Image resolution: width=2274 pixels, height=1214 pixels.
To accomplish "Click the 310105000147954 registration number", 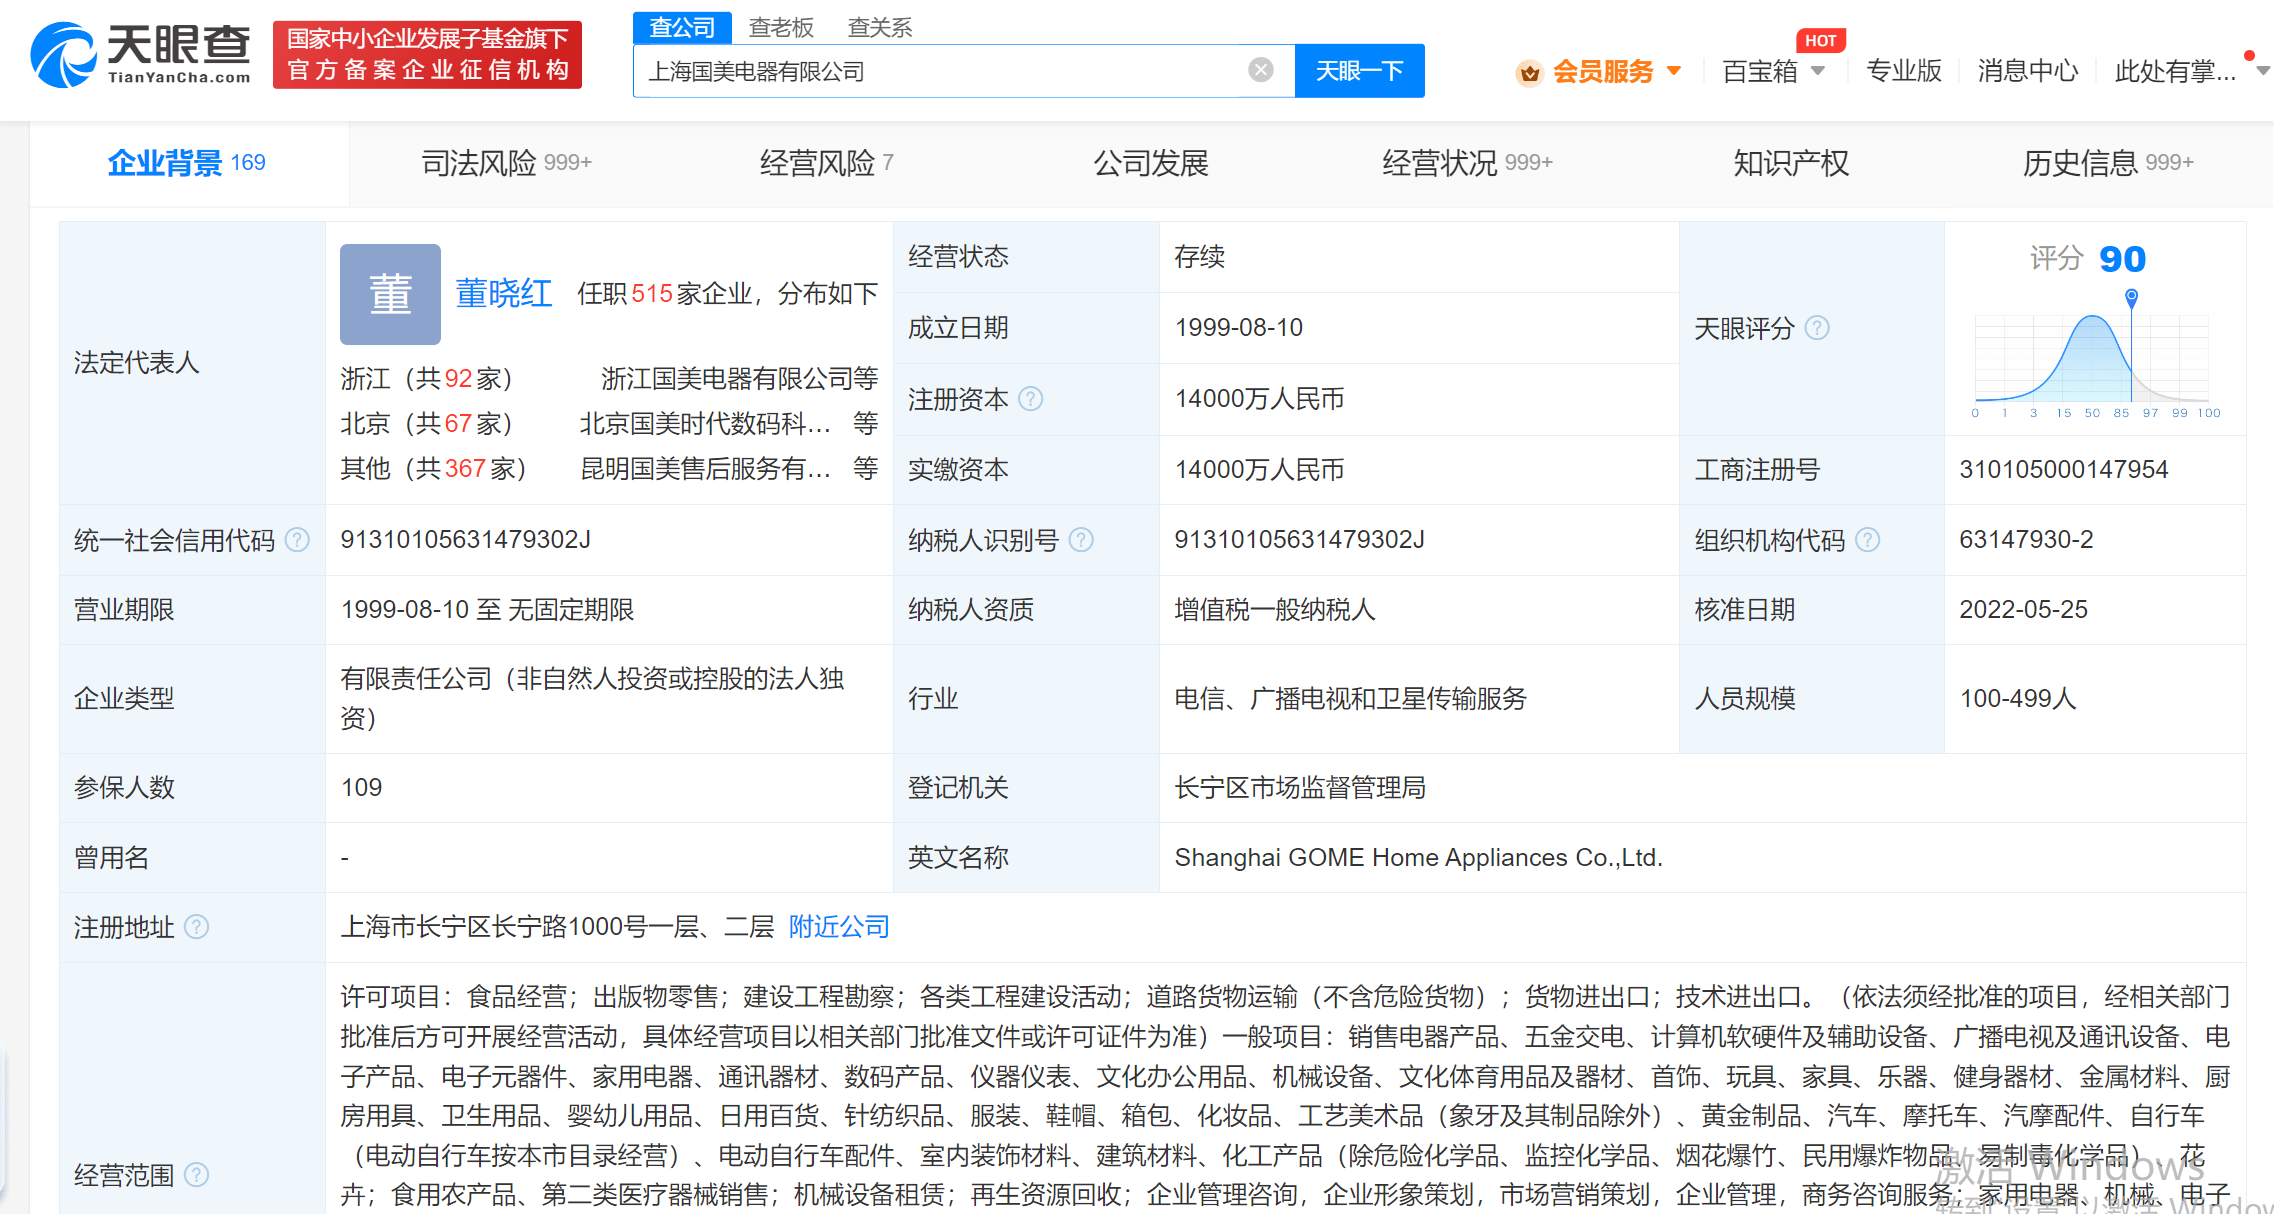I will [2064, 470].
